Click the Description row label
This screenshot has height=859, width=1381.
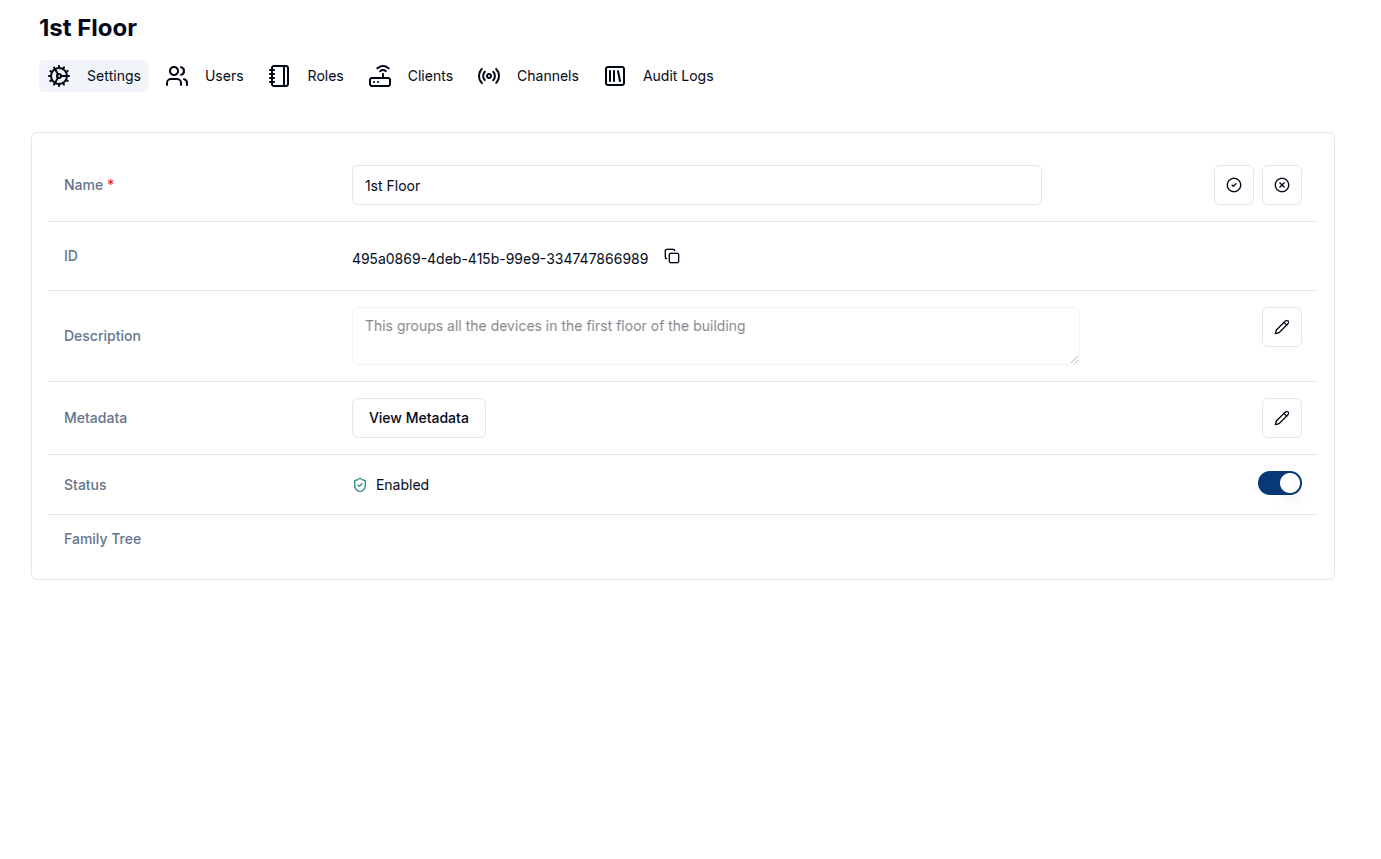point(103,336)
